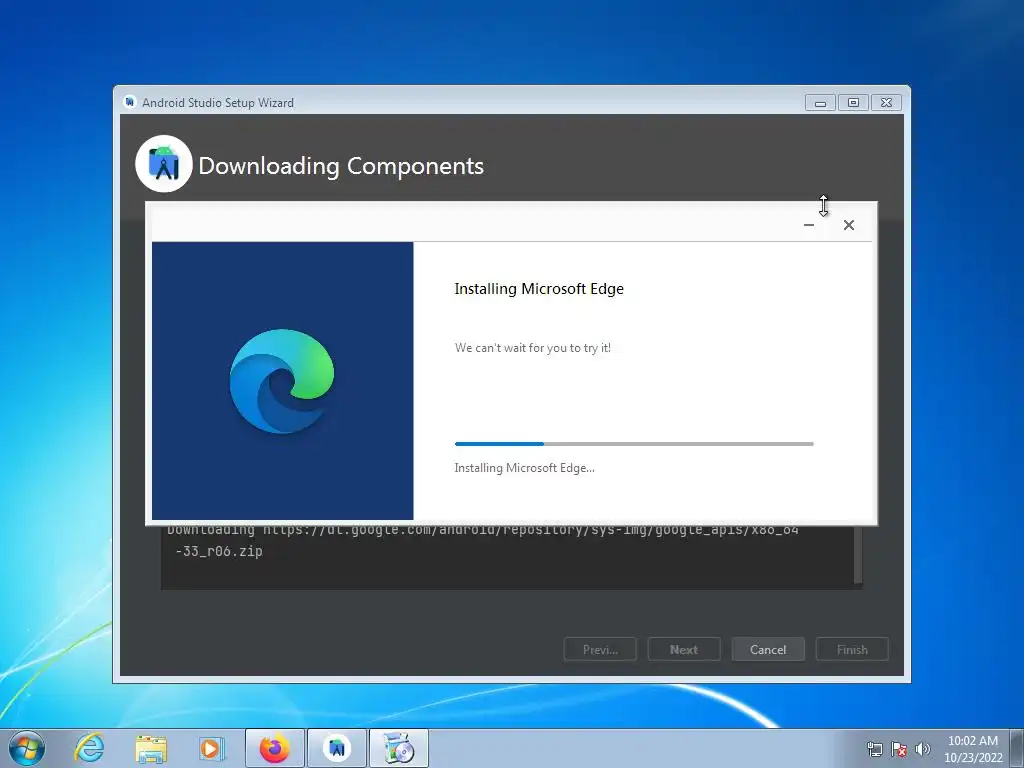The height and width of the screenshot is (768, 1024).
Task: Click the Cancel button in Setup Wizard
Action: [x=768, y=649]
